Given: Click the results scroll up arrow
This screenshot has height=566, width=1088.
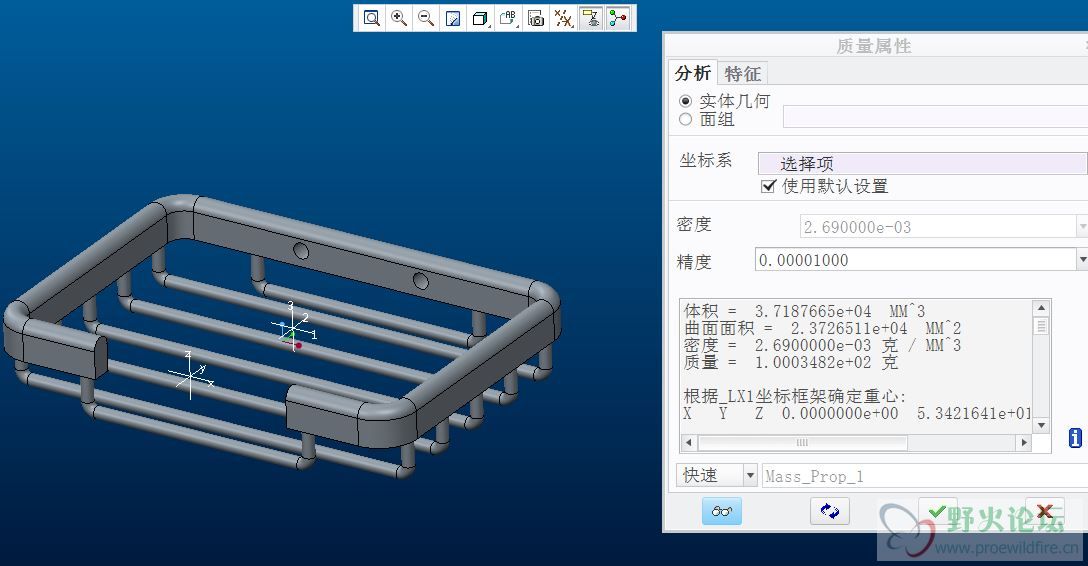Looking at the screenshot, I should [1041, 307].
